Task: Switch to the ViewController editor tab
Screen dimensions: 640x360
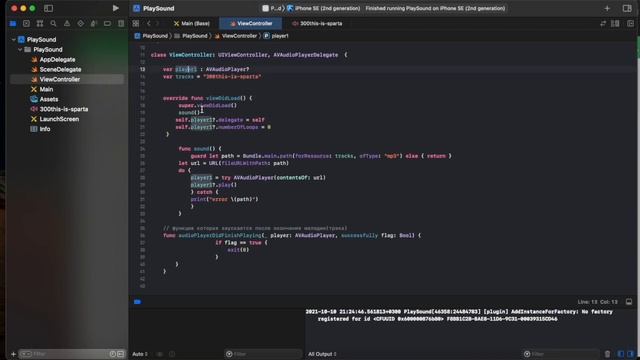Action: point(251,24)
